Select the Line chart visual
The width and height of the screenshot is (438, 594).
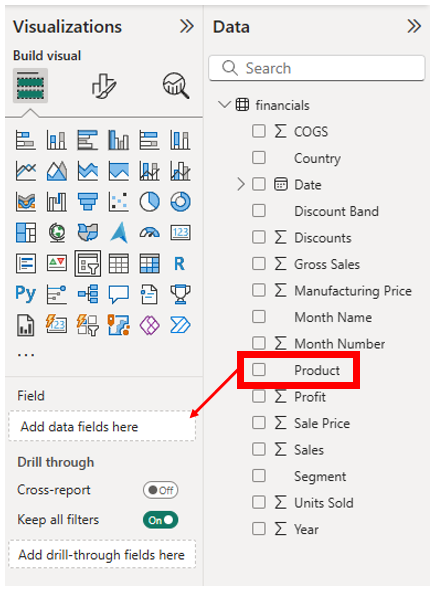click(x=26, y=171)
